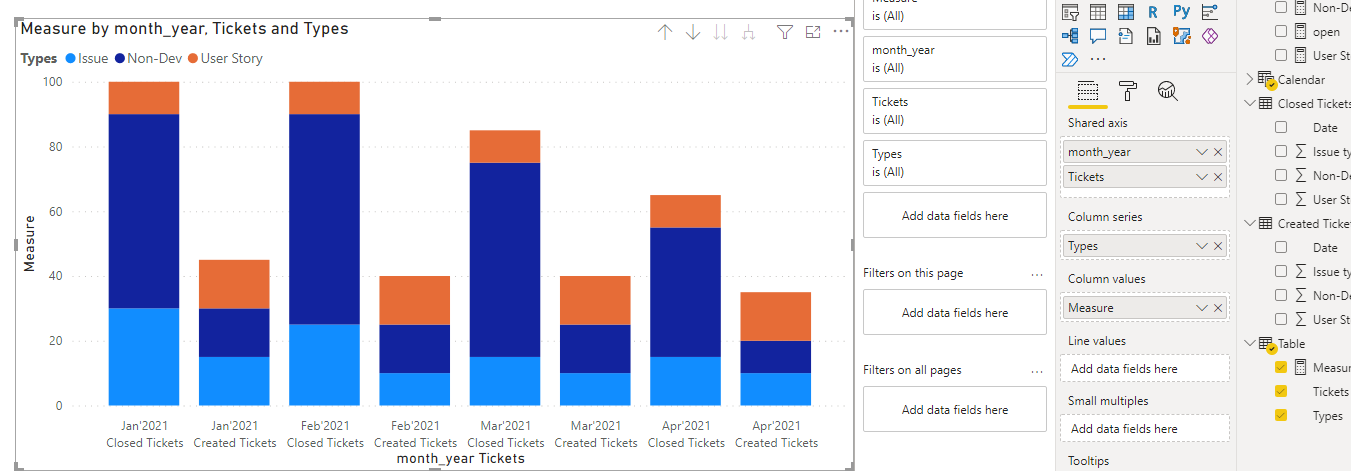Select the User Story segment of Apr'2021 Created Tickets bar
This screenshot has height=471, width=1351.
pos(776,316)
